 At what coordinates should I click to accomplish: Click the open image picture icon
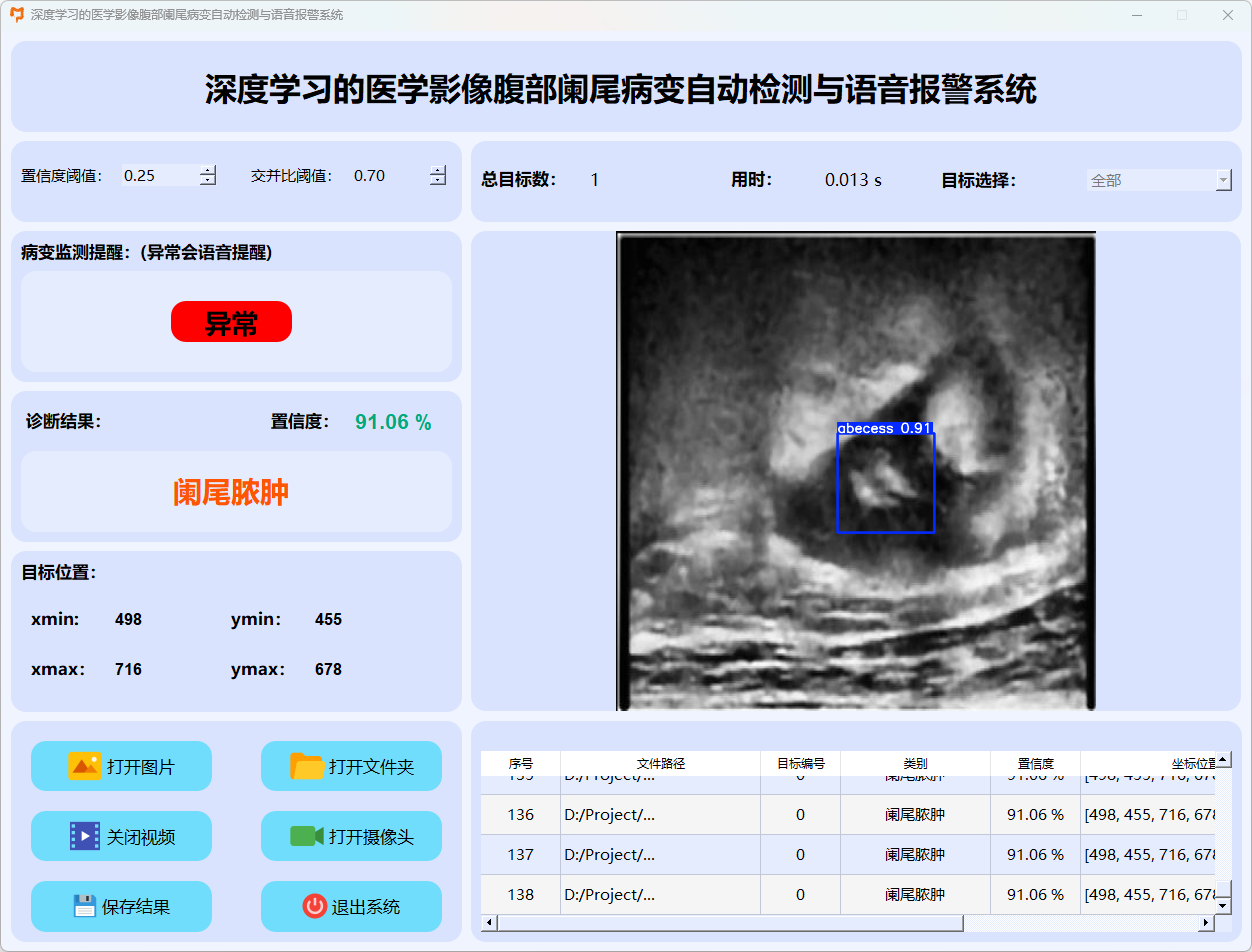[x=84, y=766]
